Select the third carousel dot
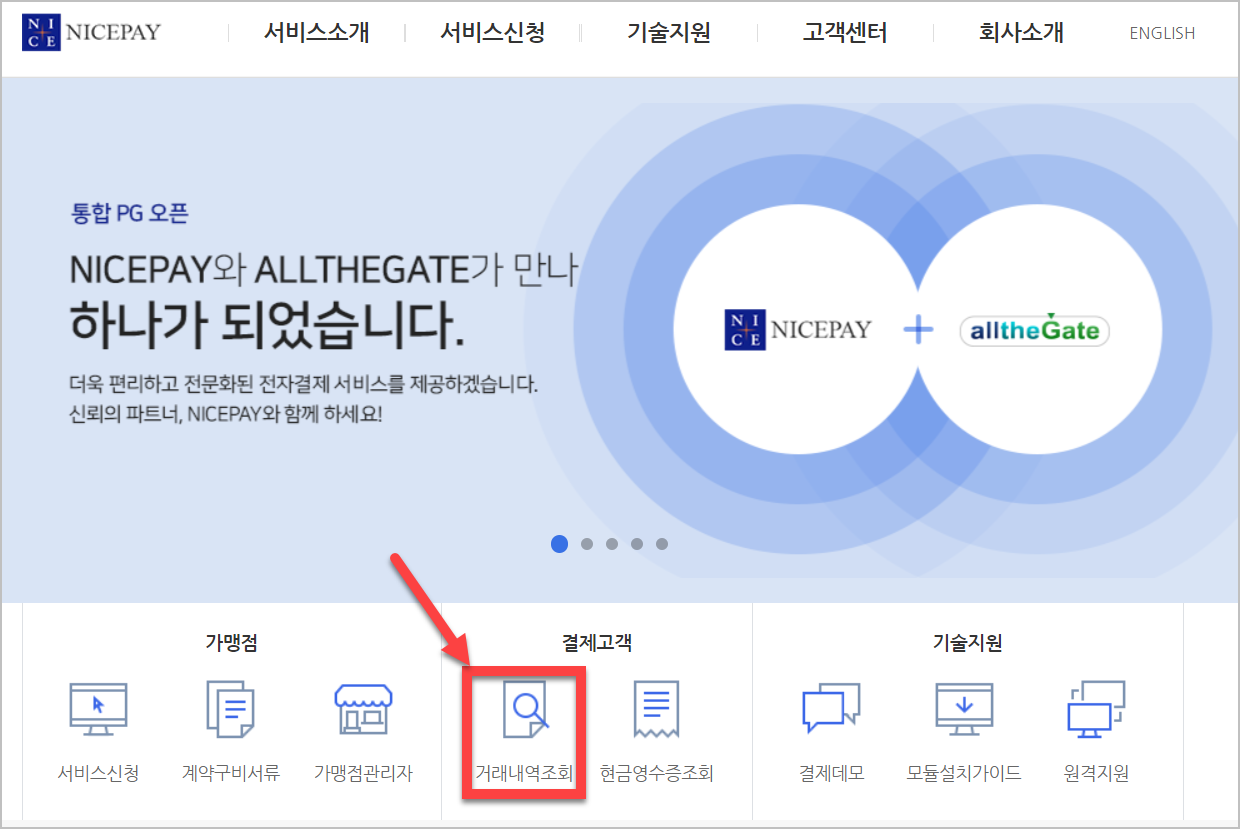Image resolution: width=1240 pixels, height=829 pixels. pyautogui.click(x=612, y=544)
